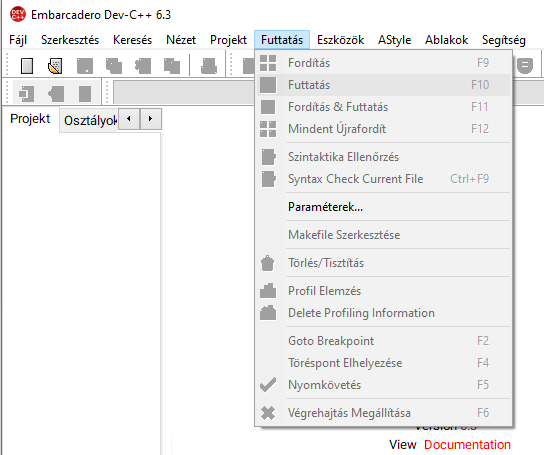This screenshot has height=455, width=544.
Task: Open the Projekt menu in the menu bar
Action: 228,40
